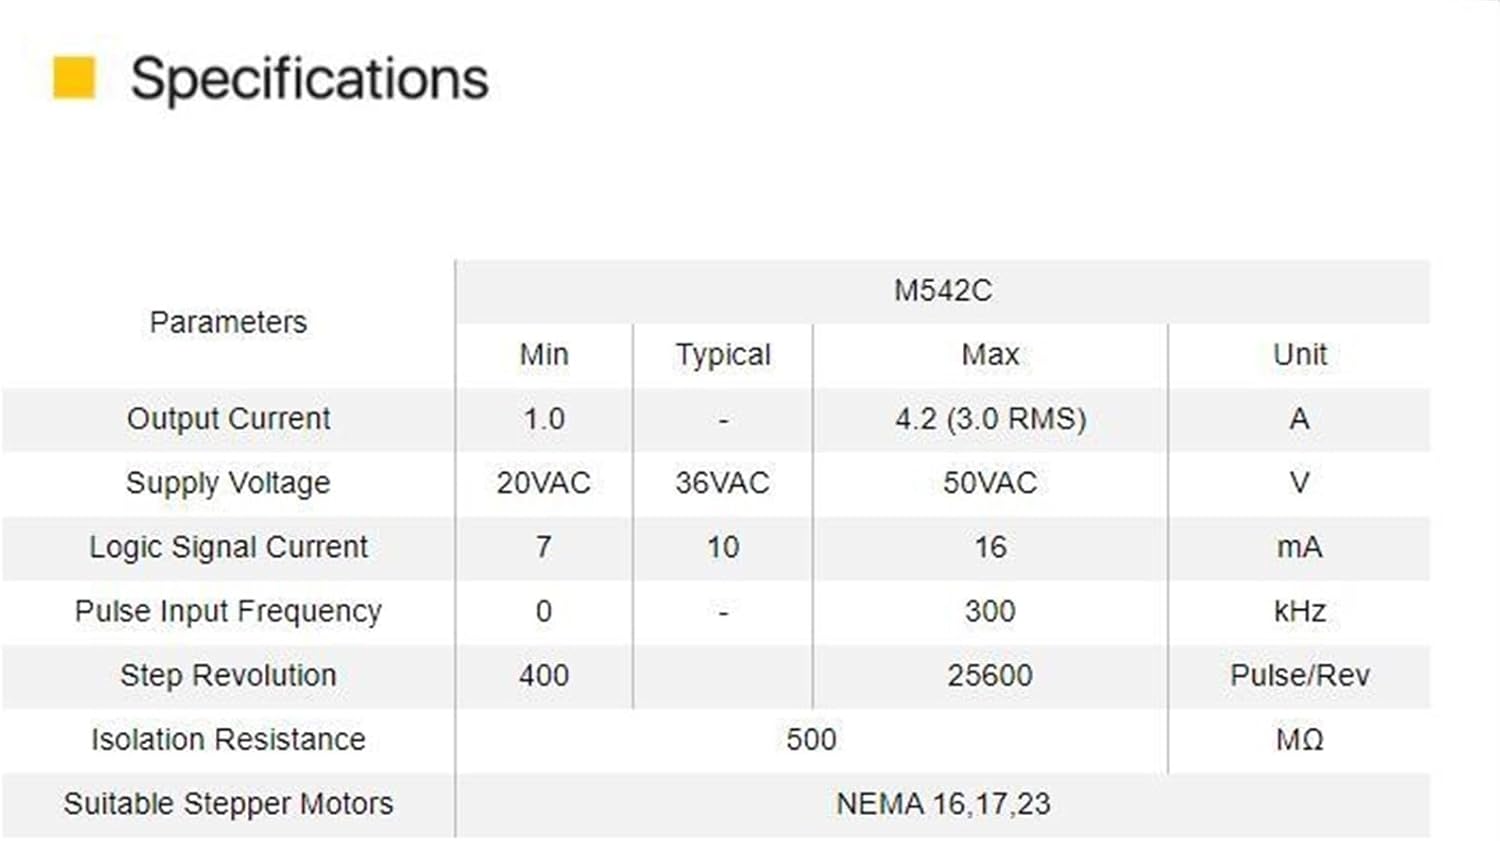Click the 4.2 (3.0 RMS) value
Image resolution: width=1500 pixels, height=841 pixels.
[x=990, y=419]
